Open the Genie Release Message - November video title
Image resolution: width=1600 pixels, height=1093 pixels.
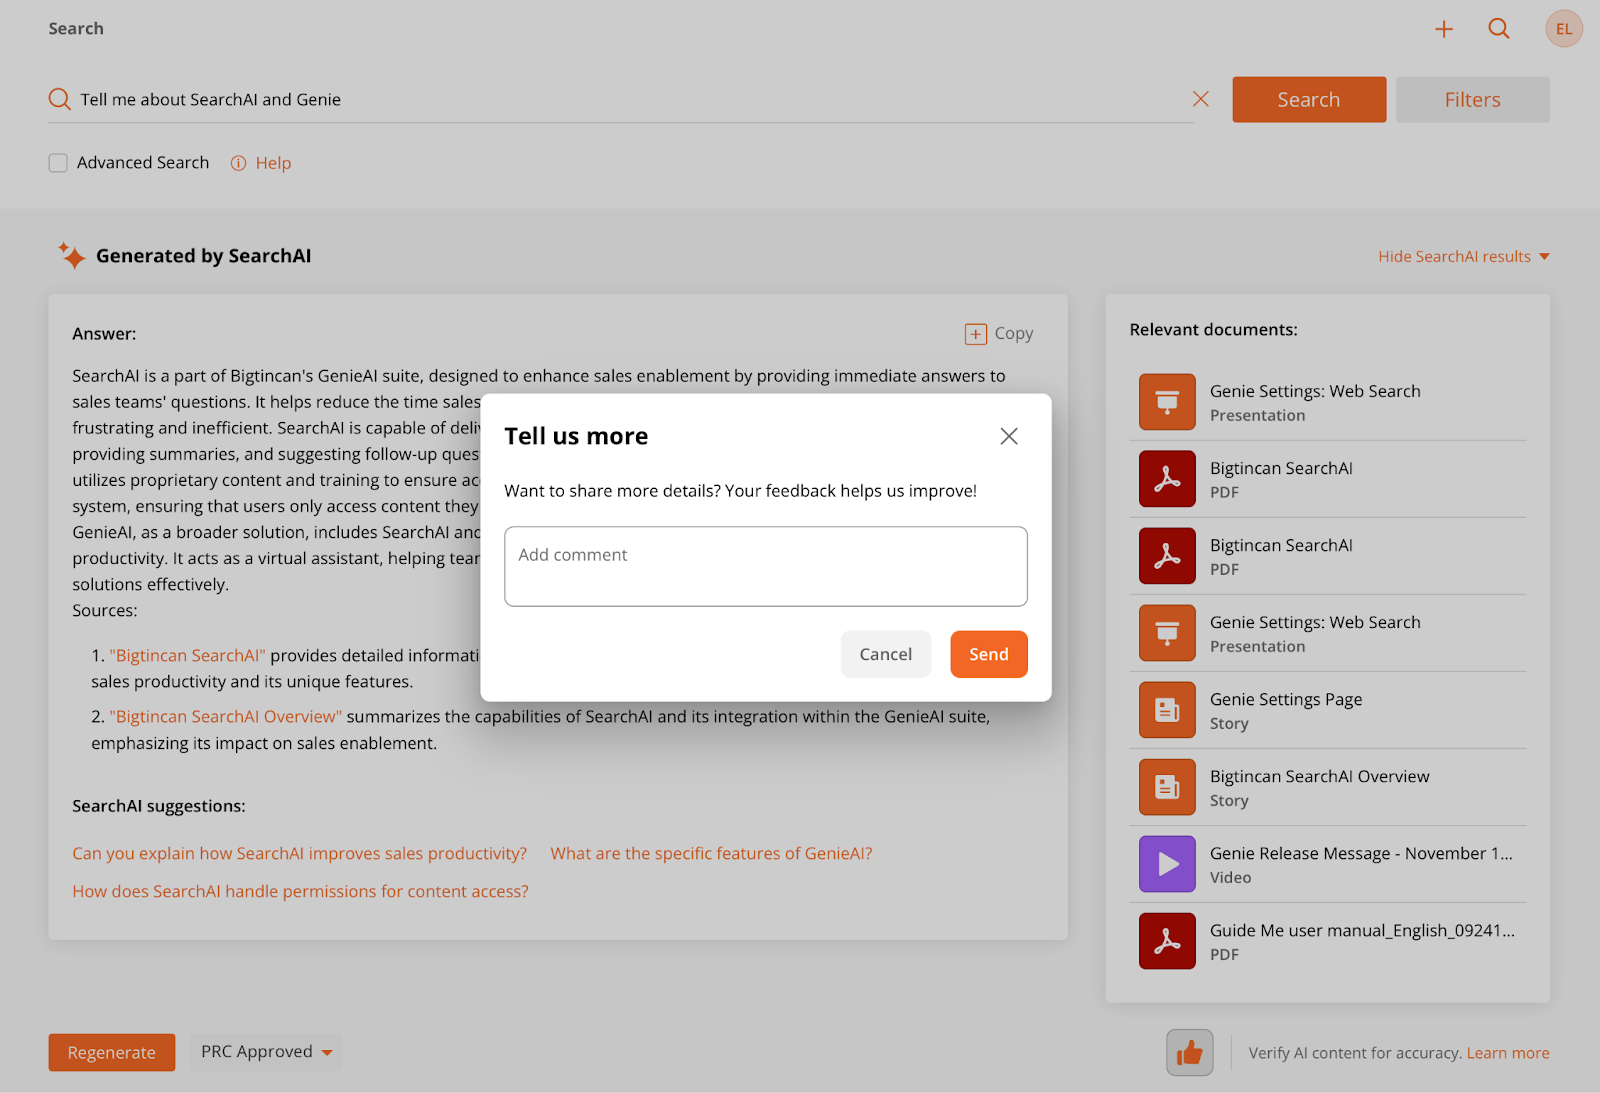pos(1361,854)
